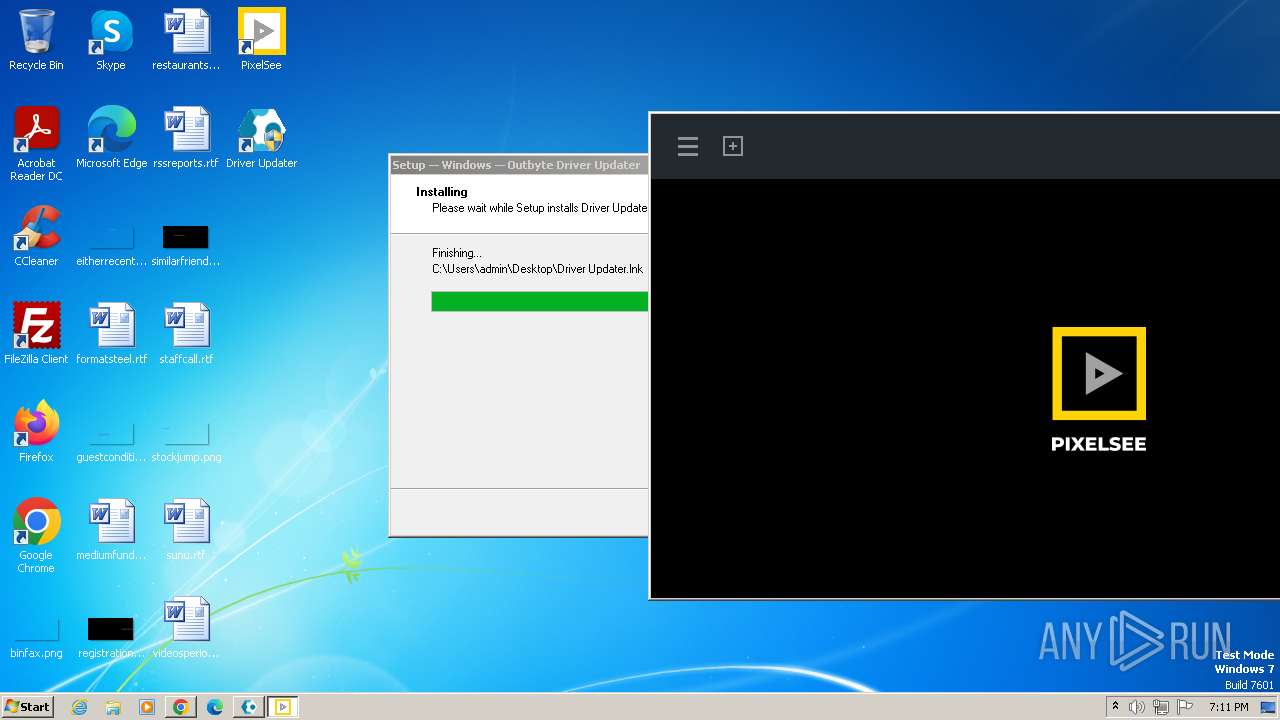Select the videosperio document on the desktop
The image size is (1280, 720).
pos(186,628)
